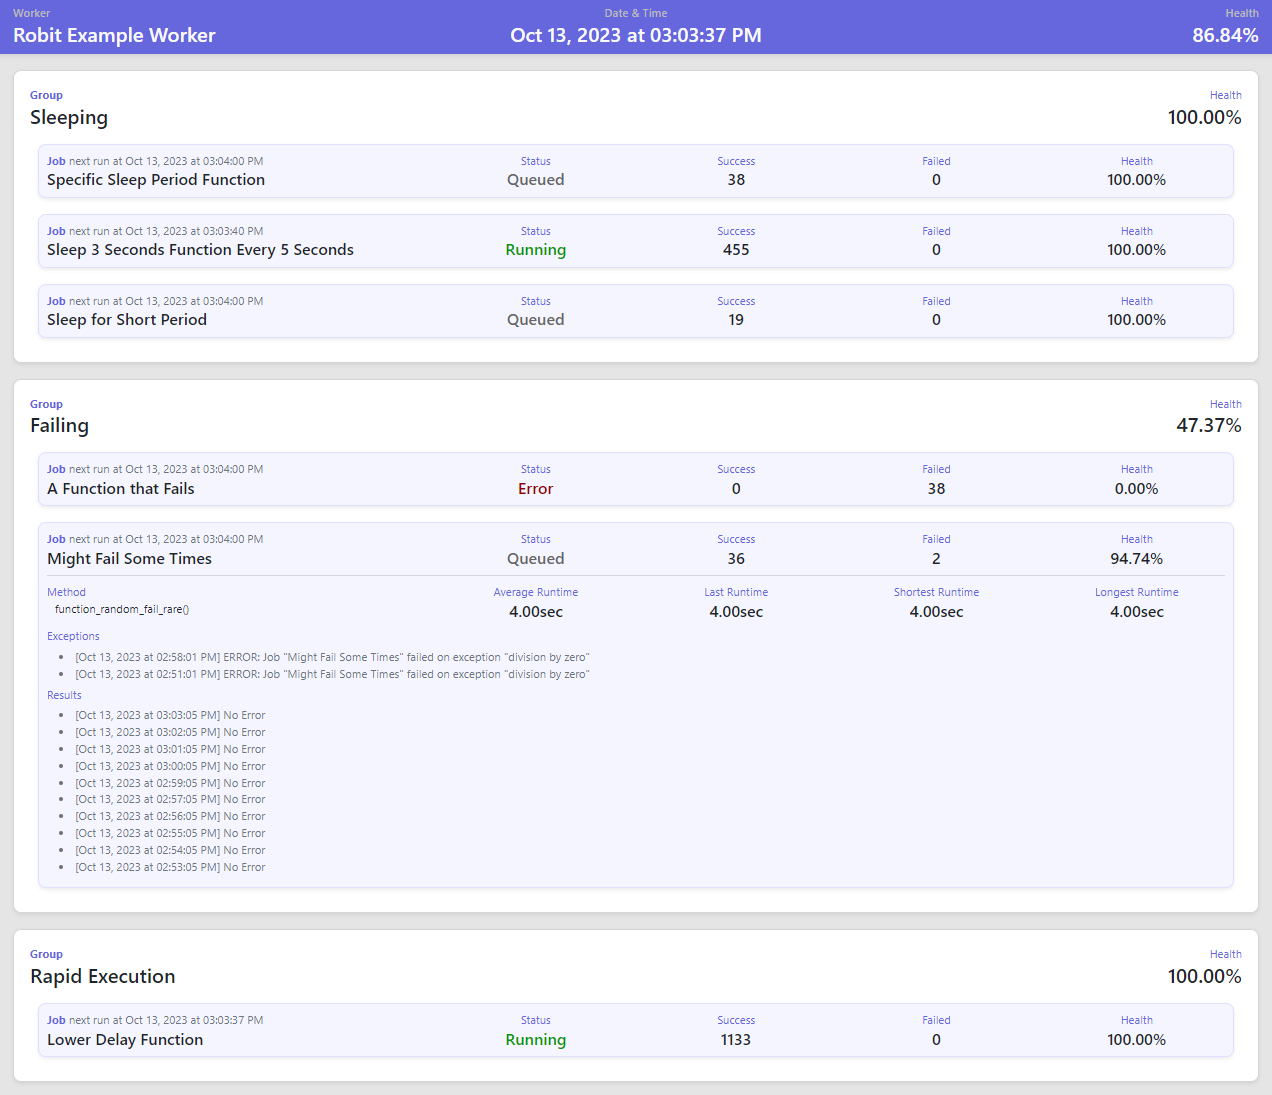Click the 02:59:05 PM No Error result

(x=170, y=784)
